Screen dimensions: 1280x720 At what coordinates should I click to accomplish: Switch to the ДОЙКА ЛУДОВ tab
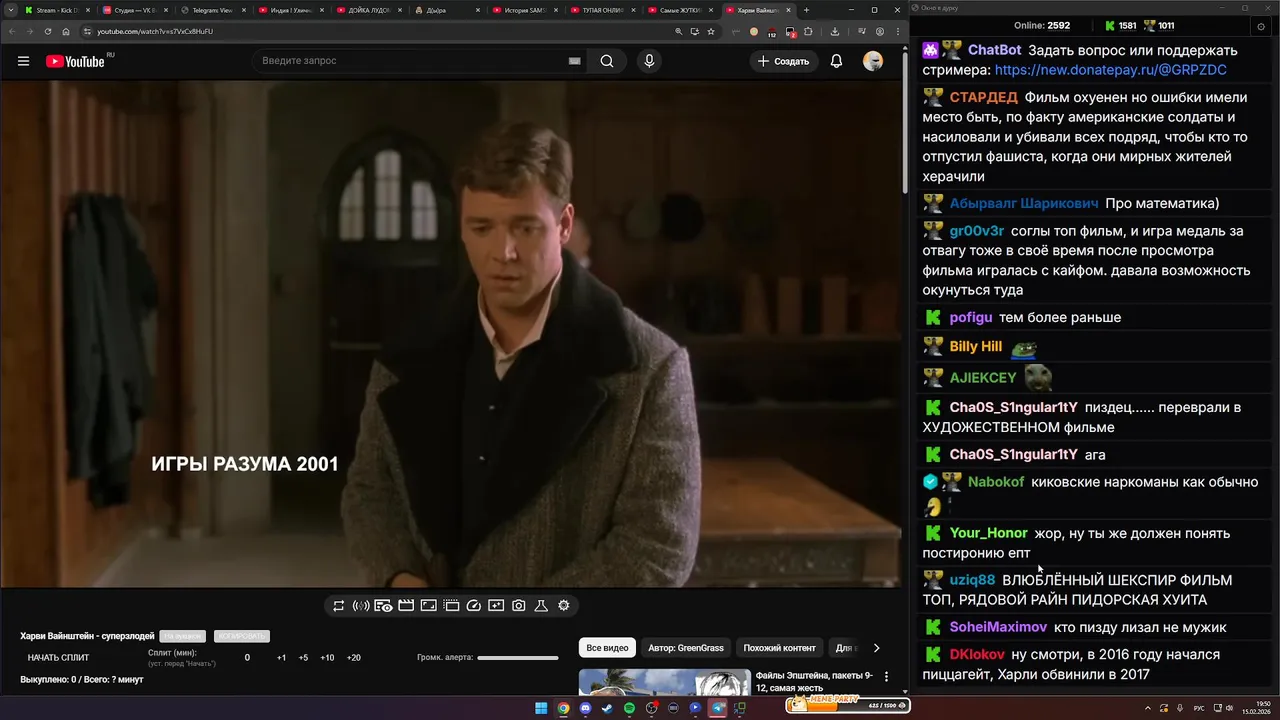pos(369,10)
